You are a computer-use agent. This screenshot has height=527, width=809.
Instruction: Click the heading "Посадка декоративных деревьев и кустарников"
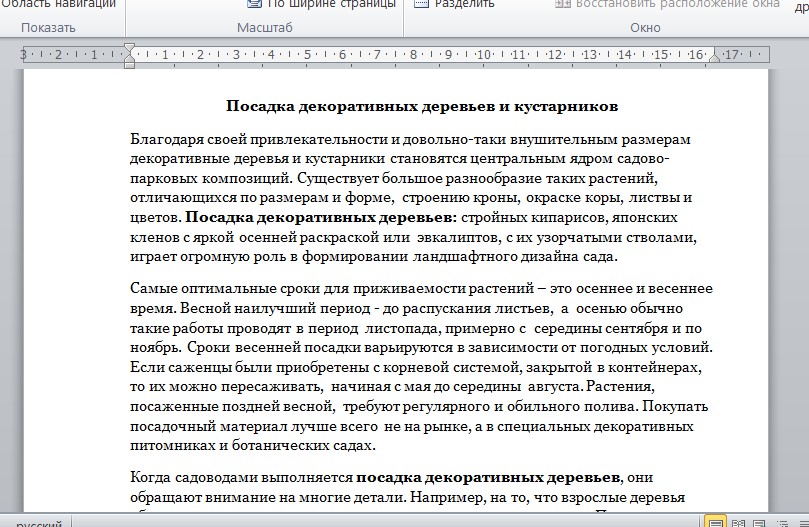click(422, 106)
